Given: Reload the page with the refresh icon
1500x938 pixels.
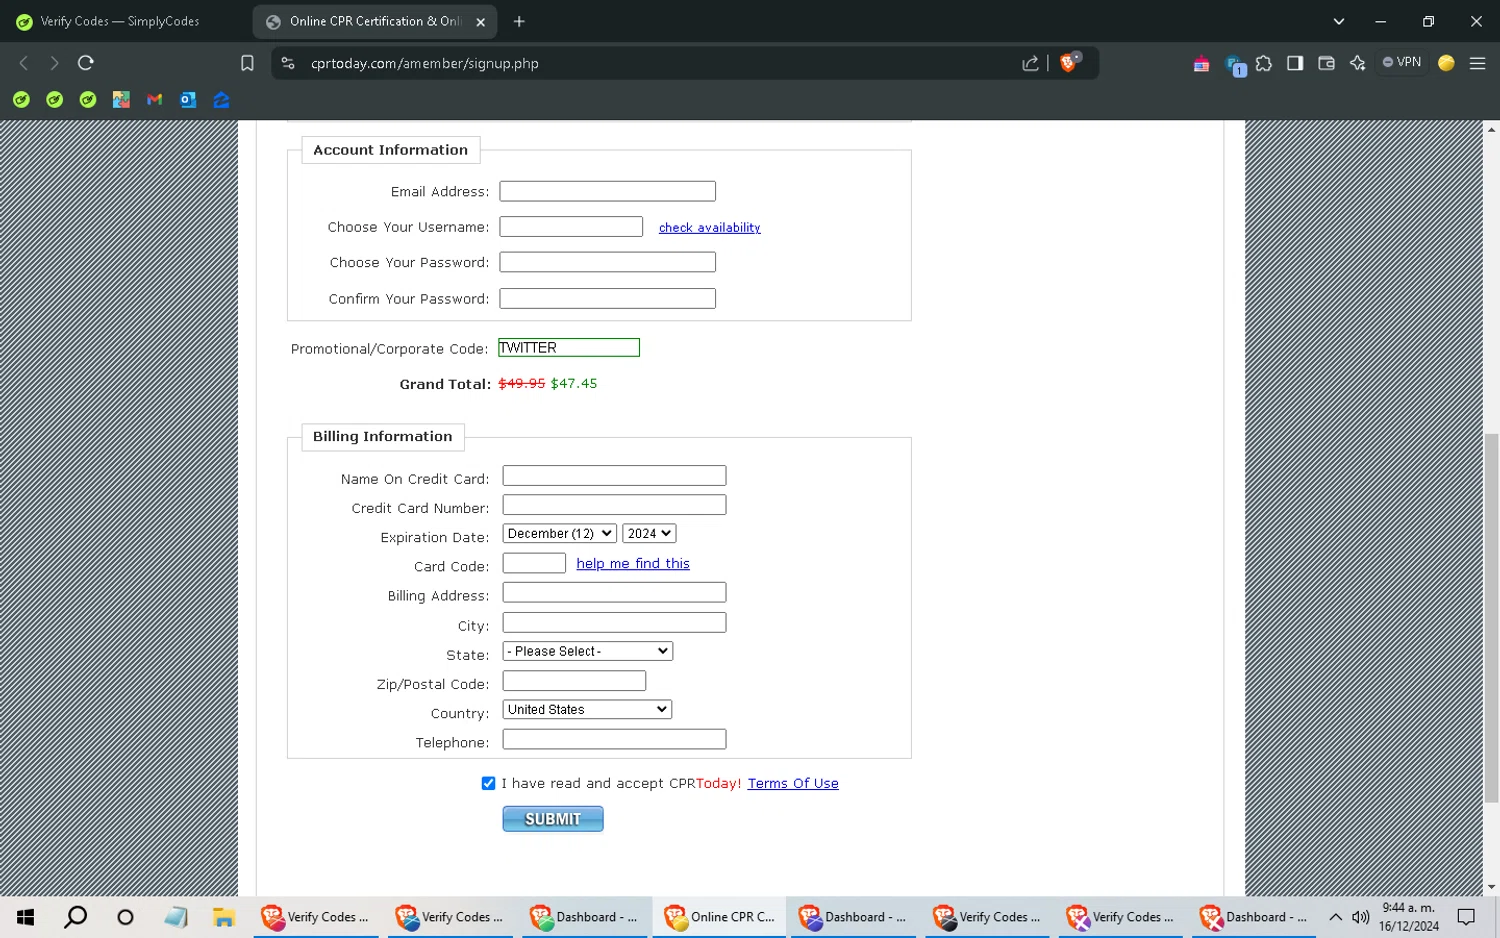Looking at the screenshot, I should tap(86, 63).
